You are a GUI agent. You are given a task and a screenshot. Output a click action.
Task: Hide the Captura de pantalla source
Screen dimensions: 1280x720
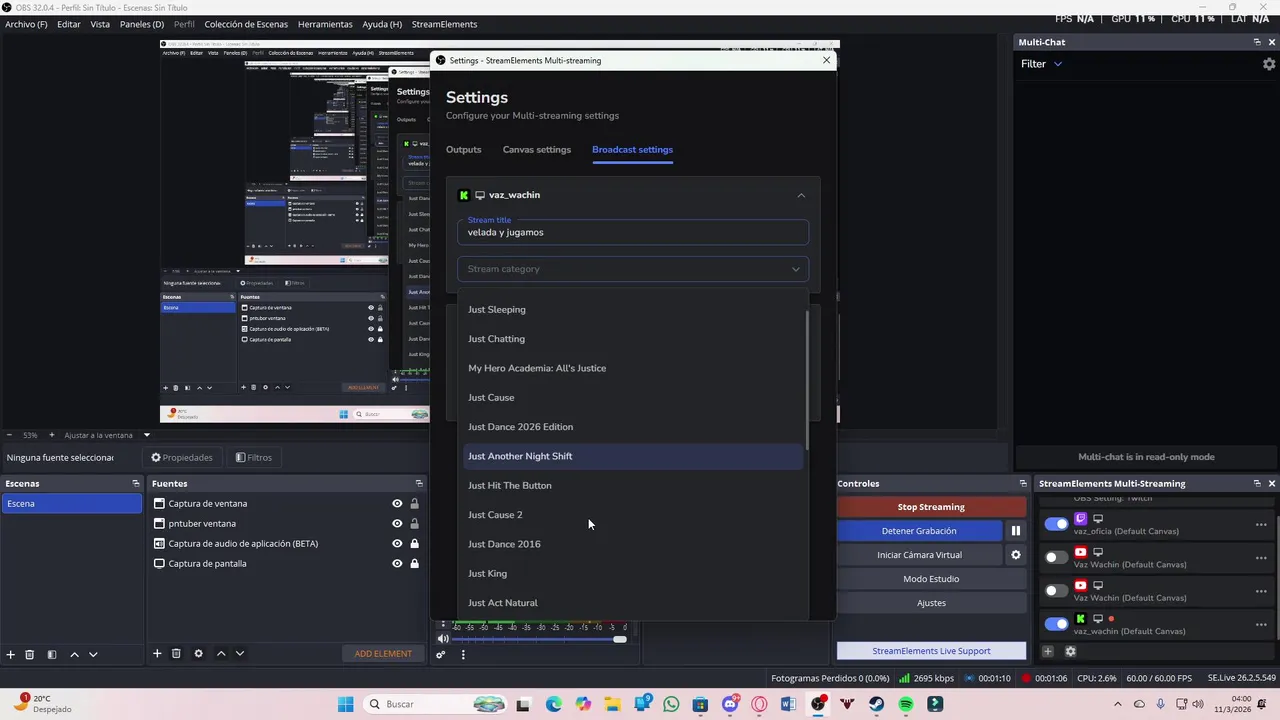pos(397,564)
